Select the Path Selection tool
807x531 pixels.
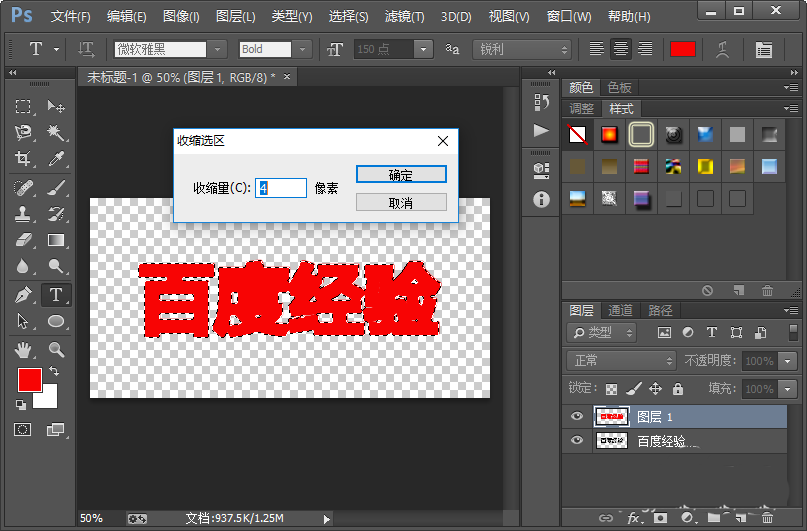pos(23,322)
